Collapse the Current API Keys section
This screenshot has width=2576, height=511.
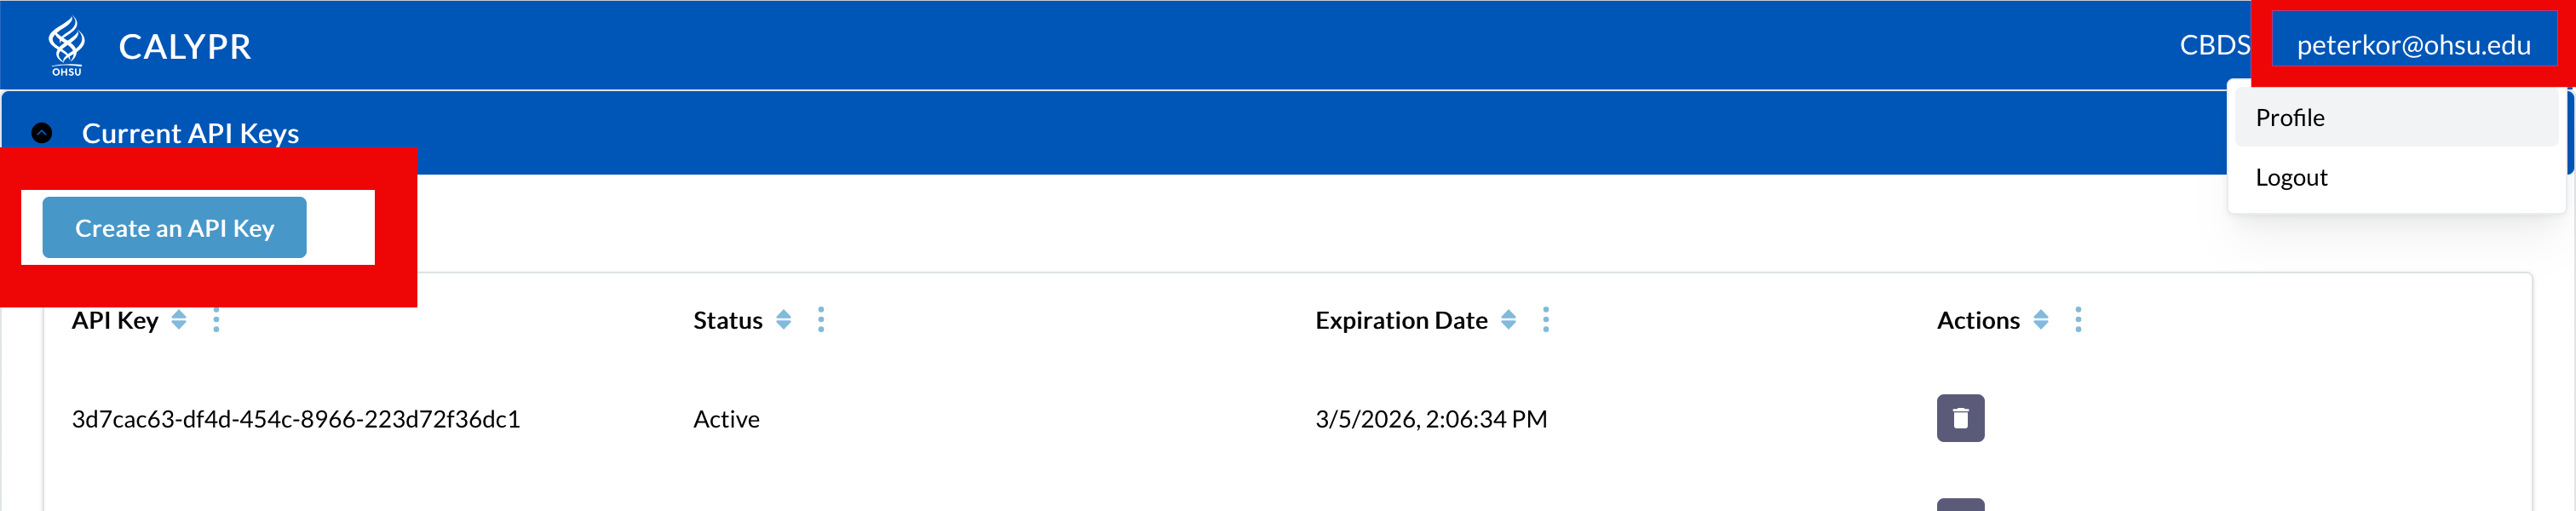click(x=42, y=133)
